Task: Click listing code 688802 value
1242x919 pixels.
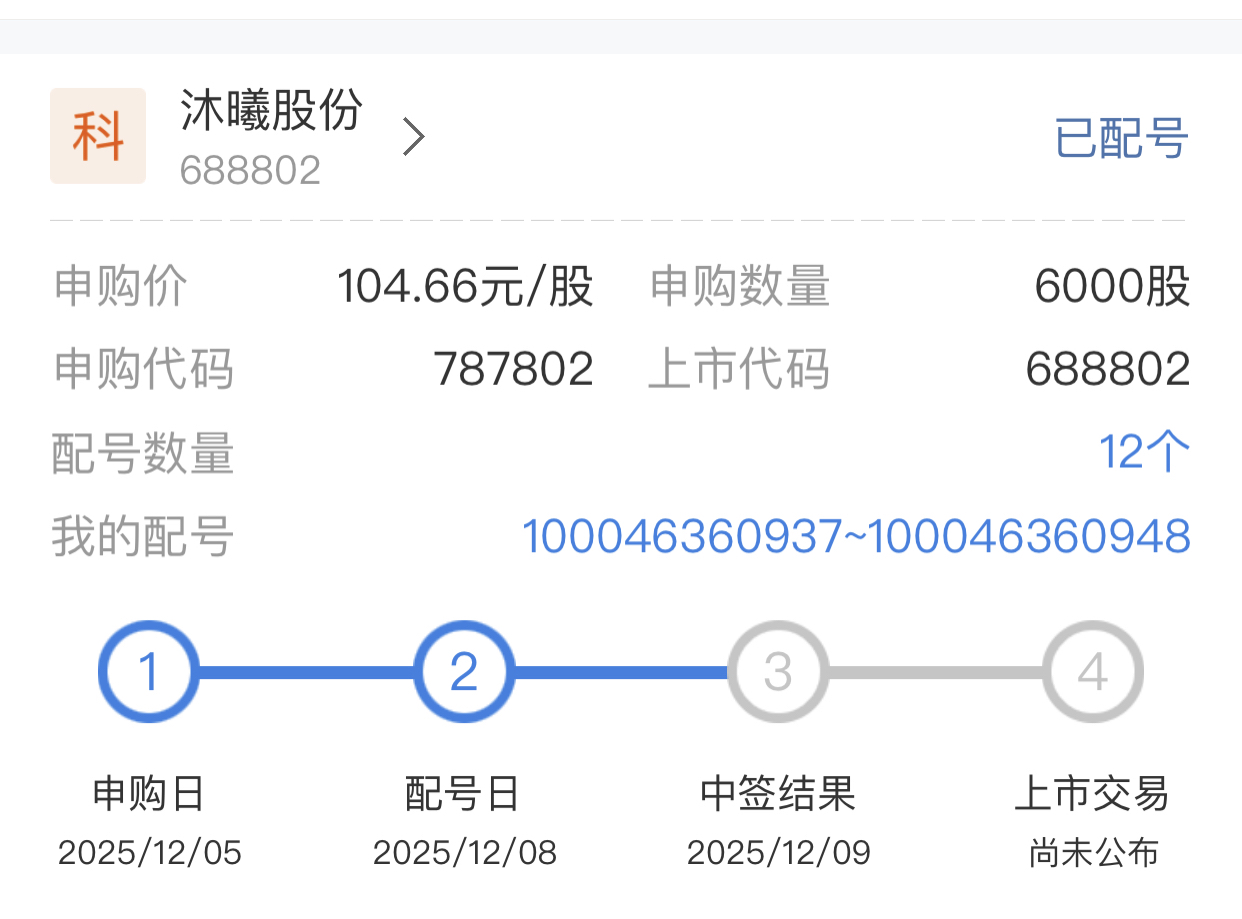Action: pos(1108,370)
